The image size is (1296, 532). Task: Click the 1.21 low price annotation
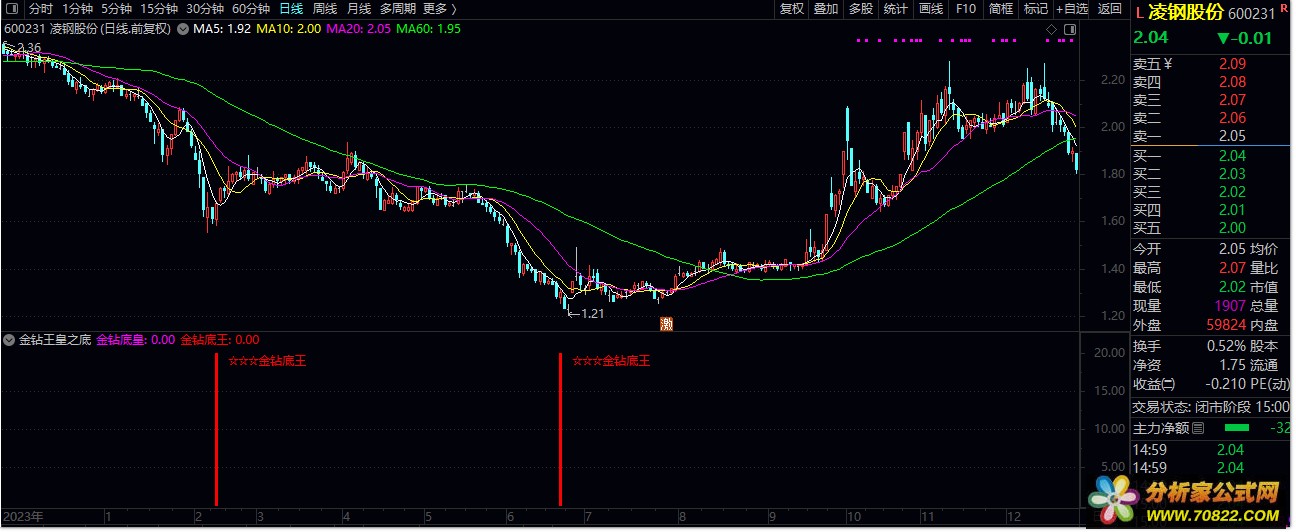pyautogui.click(x=586, y=313)
